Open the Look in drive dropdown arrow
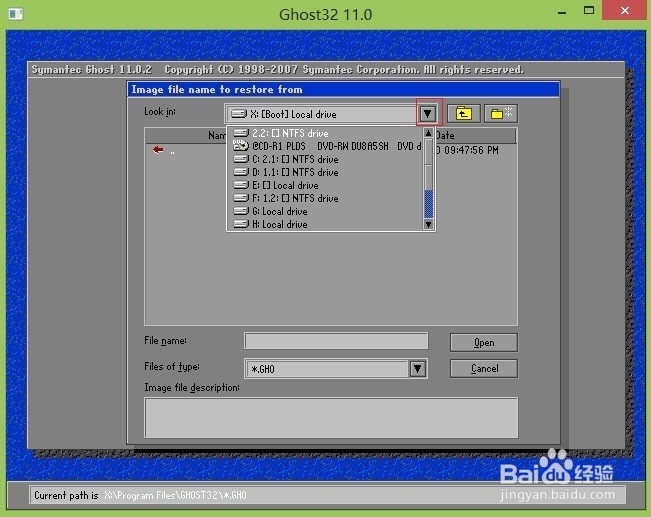The height and width of the screenshot is (517, 651). click(x=427, y=113)
